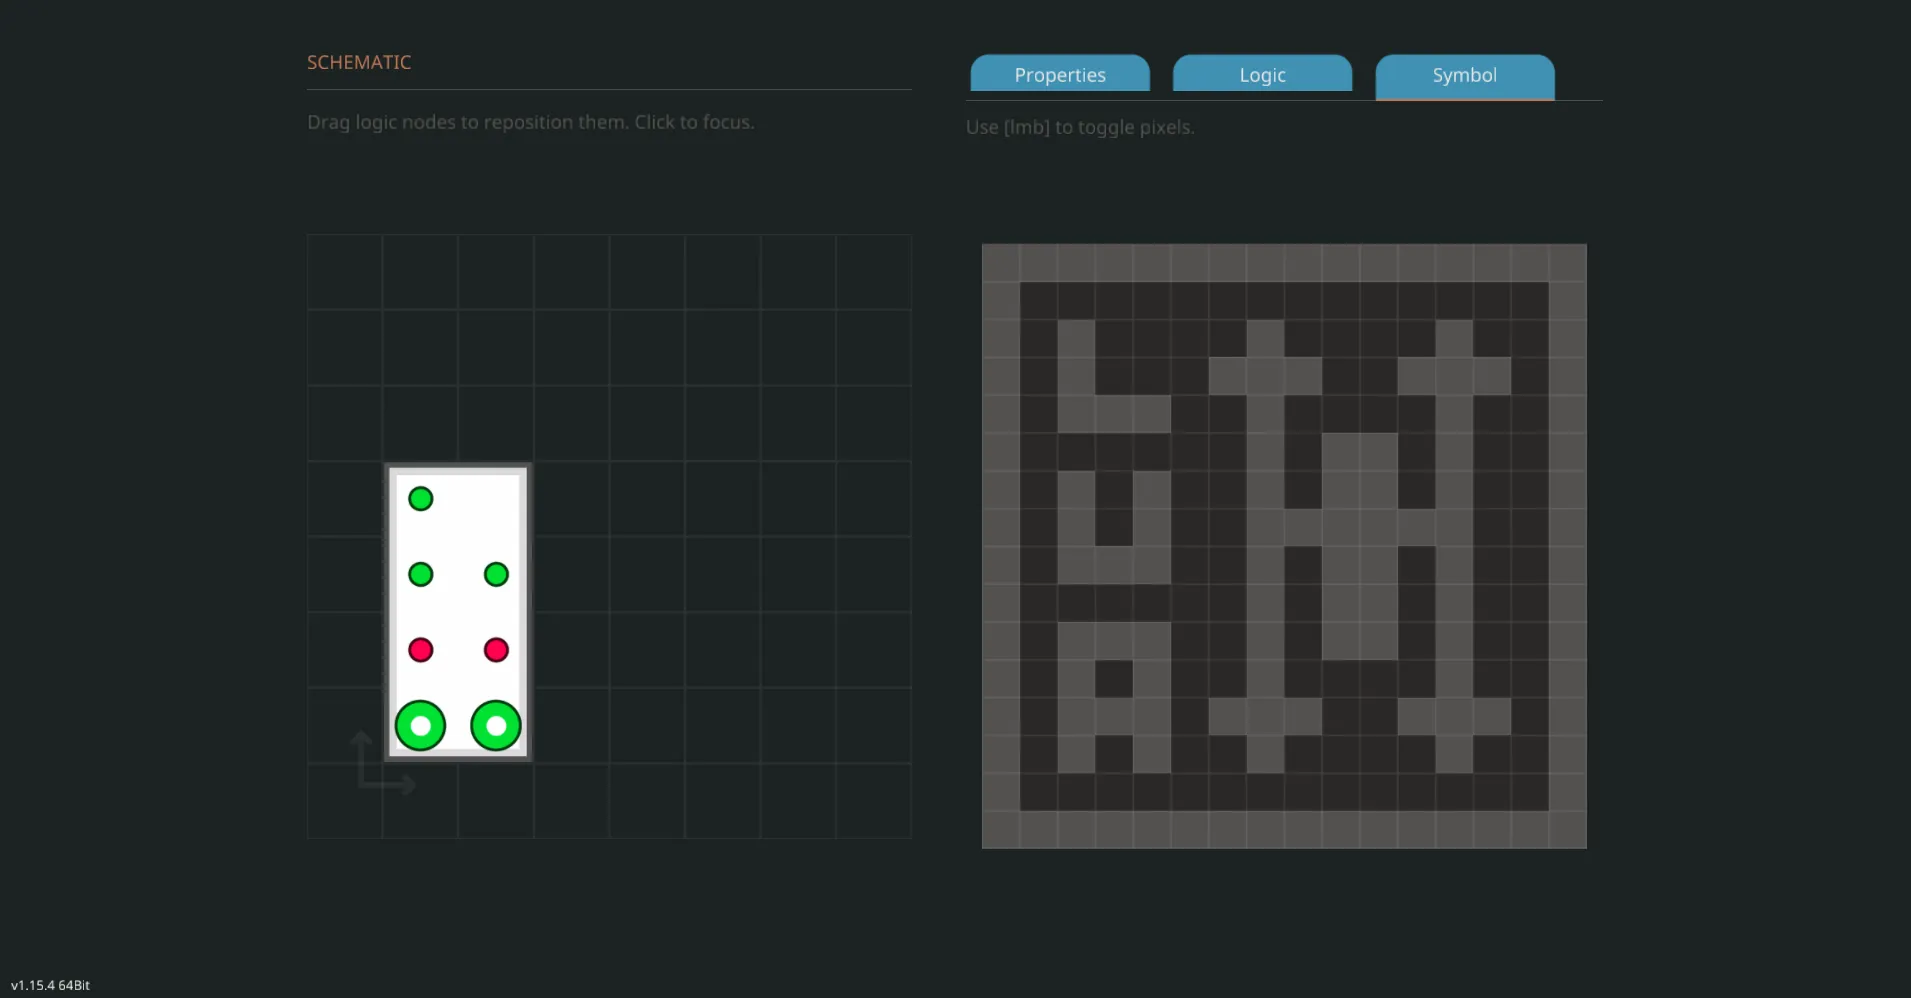Toggle the top-left corner pixel of symbol

[x=1001, y=263]
